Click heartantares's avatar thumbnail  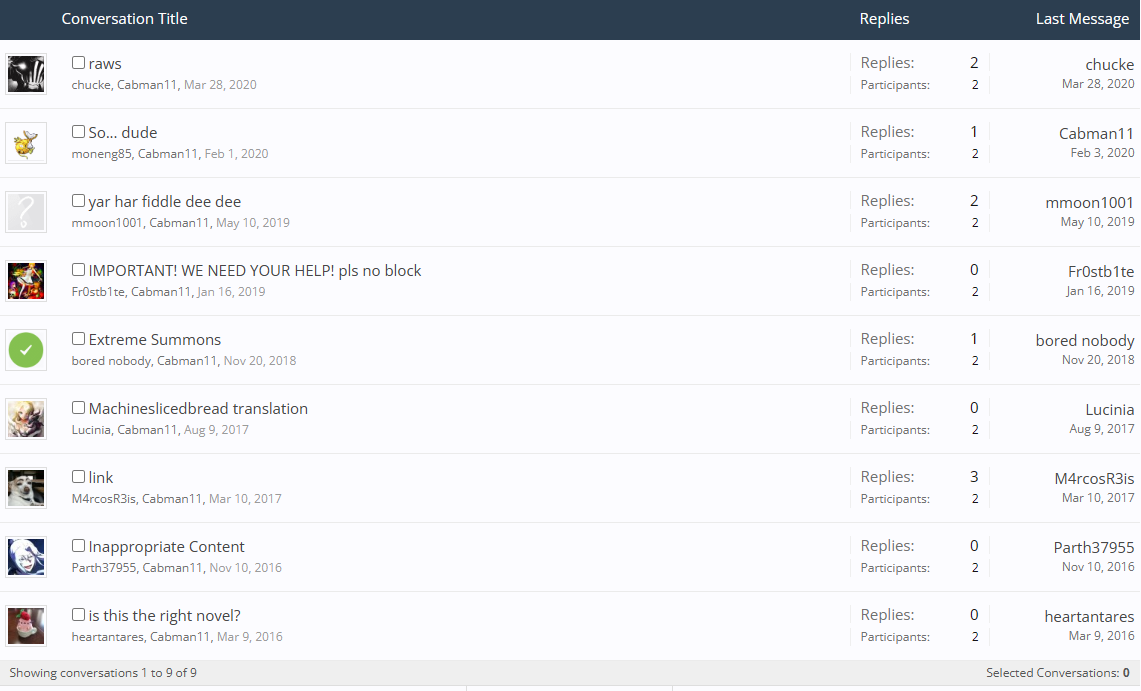[x=26, y=626]
